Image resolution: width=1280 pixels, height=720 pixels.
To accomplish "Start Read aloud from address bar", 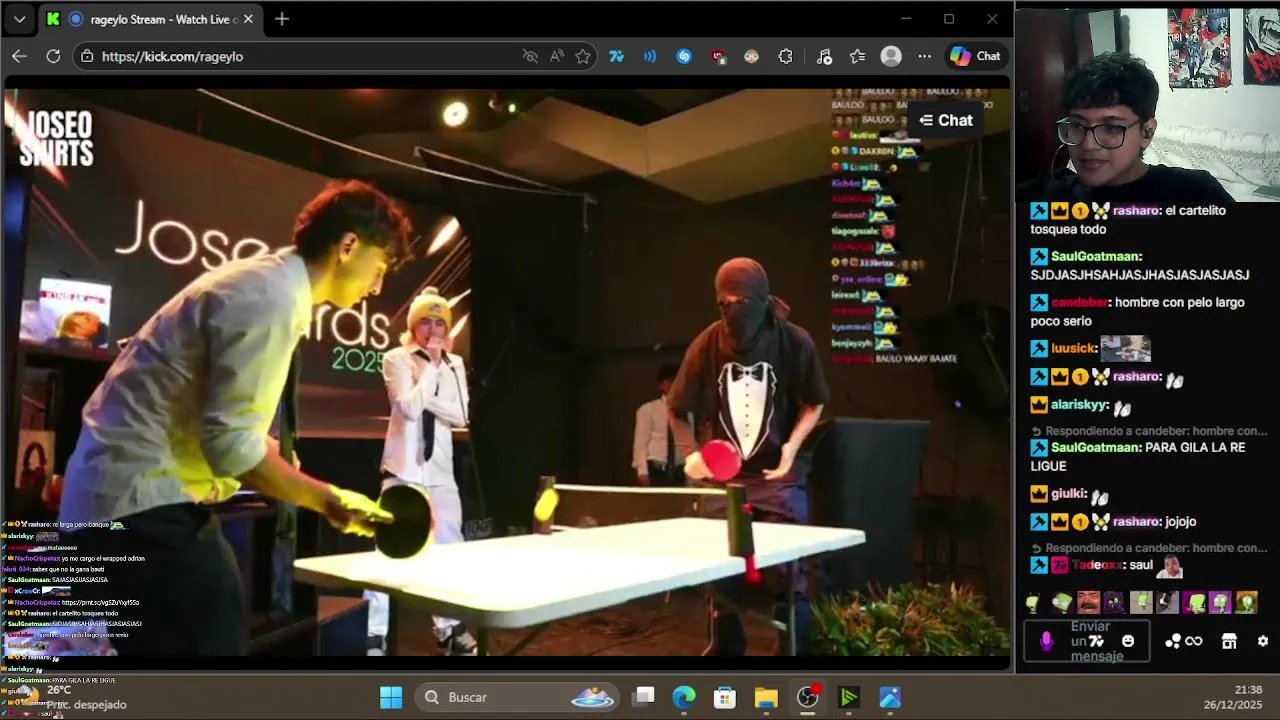I will click(x=557, y=56).
